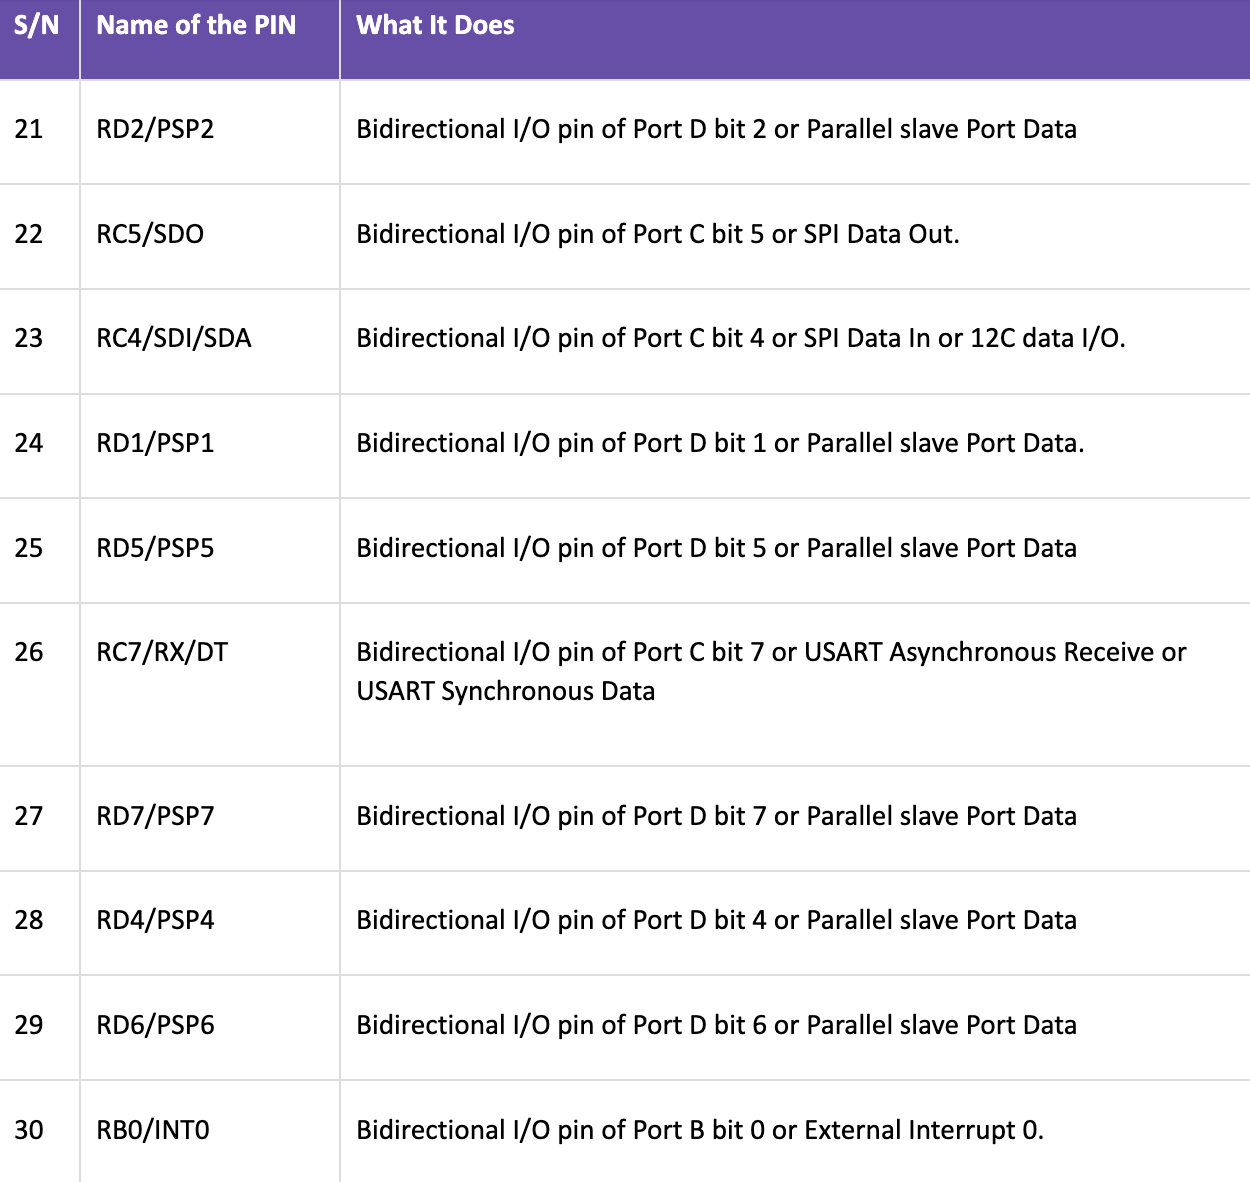
Task: Select the RD1/PSP1 cell
Action: (155, 444)
